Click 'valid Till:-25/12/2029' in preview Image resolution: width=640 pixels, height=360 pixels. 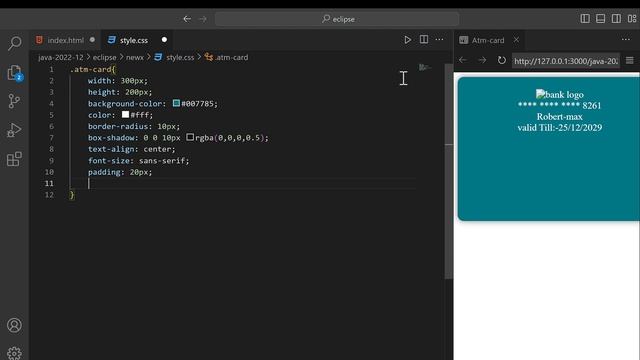pos(560,128)
